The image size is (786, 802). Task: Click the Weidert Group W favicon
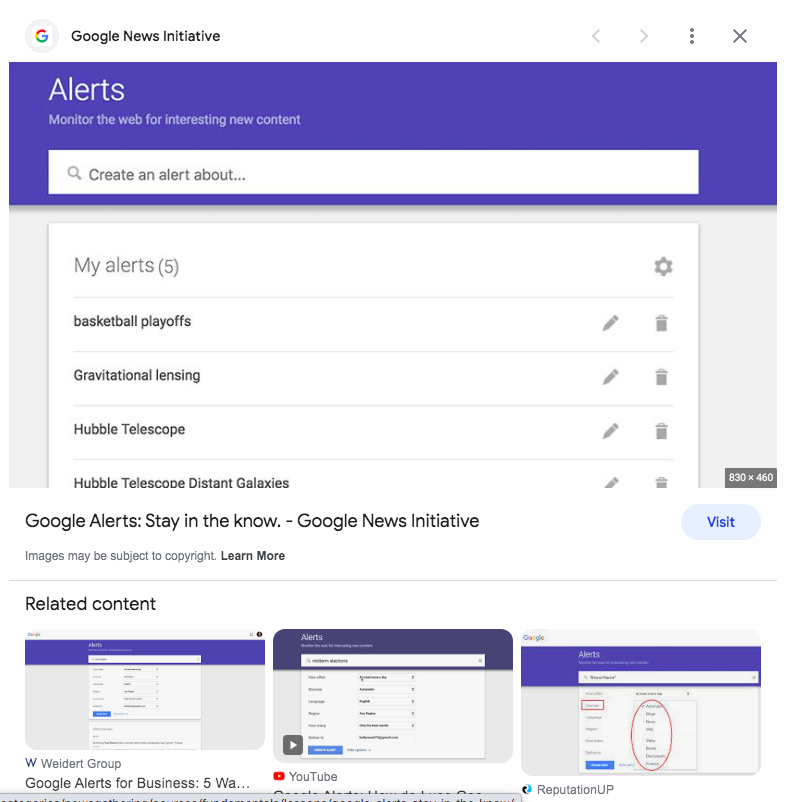[x=31, y=763]
